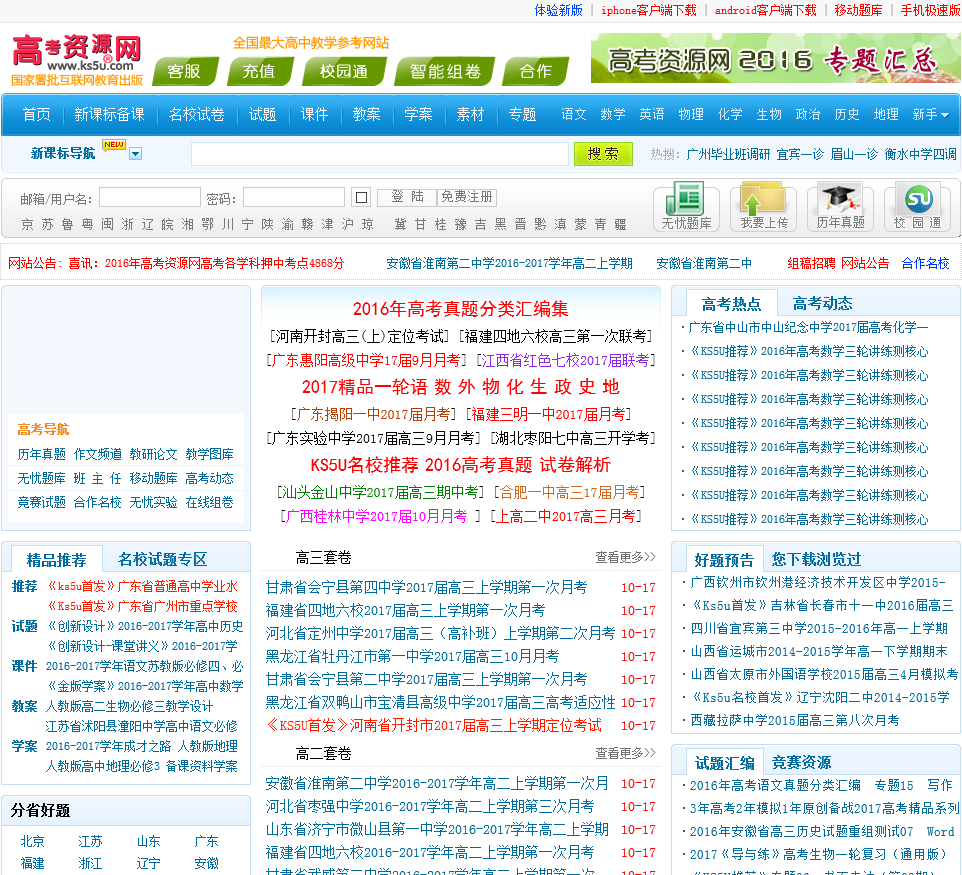This screenshot has width=962, height=875.
Task: Open 查看更多 for 高三套卷
Action: pyautogui.click(x=625, y=557)
